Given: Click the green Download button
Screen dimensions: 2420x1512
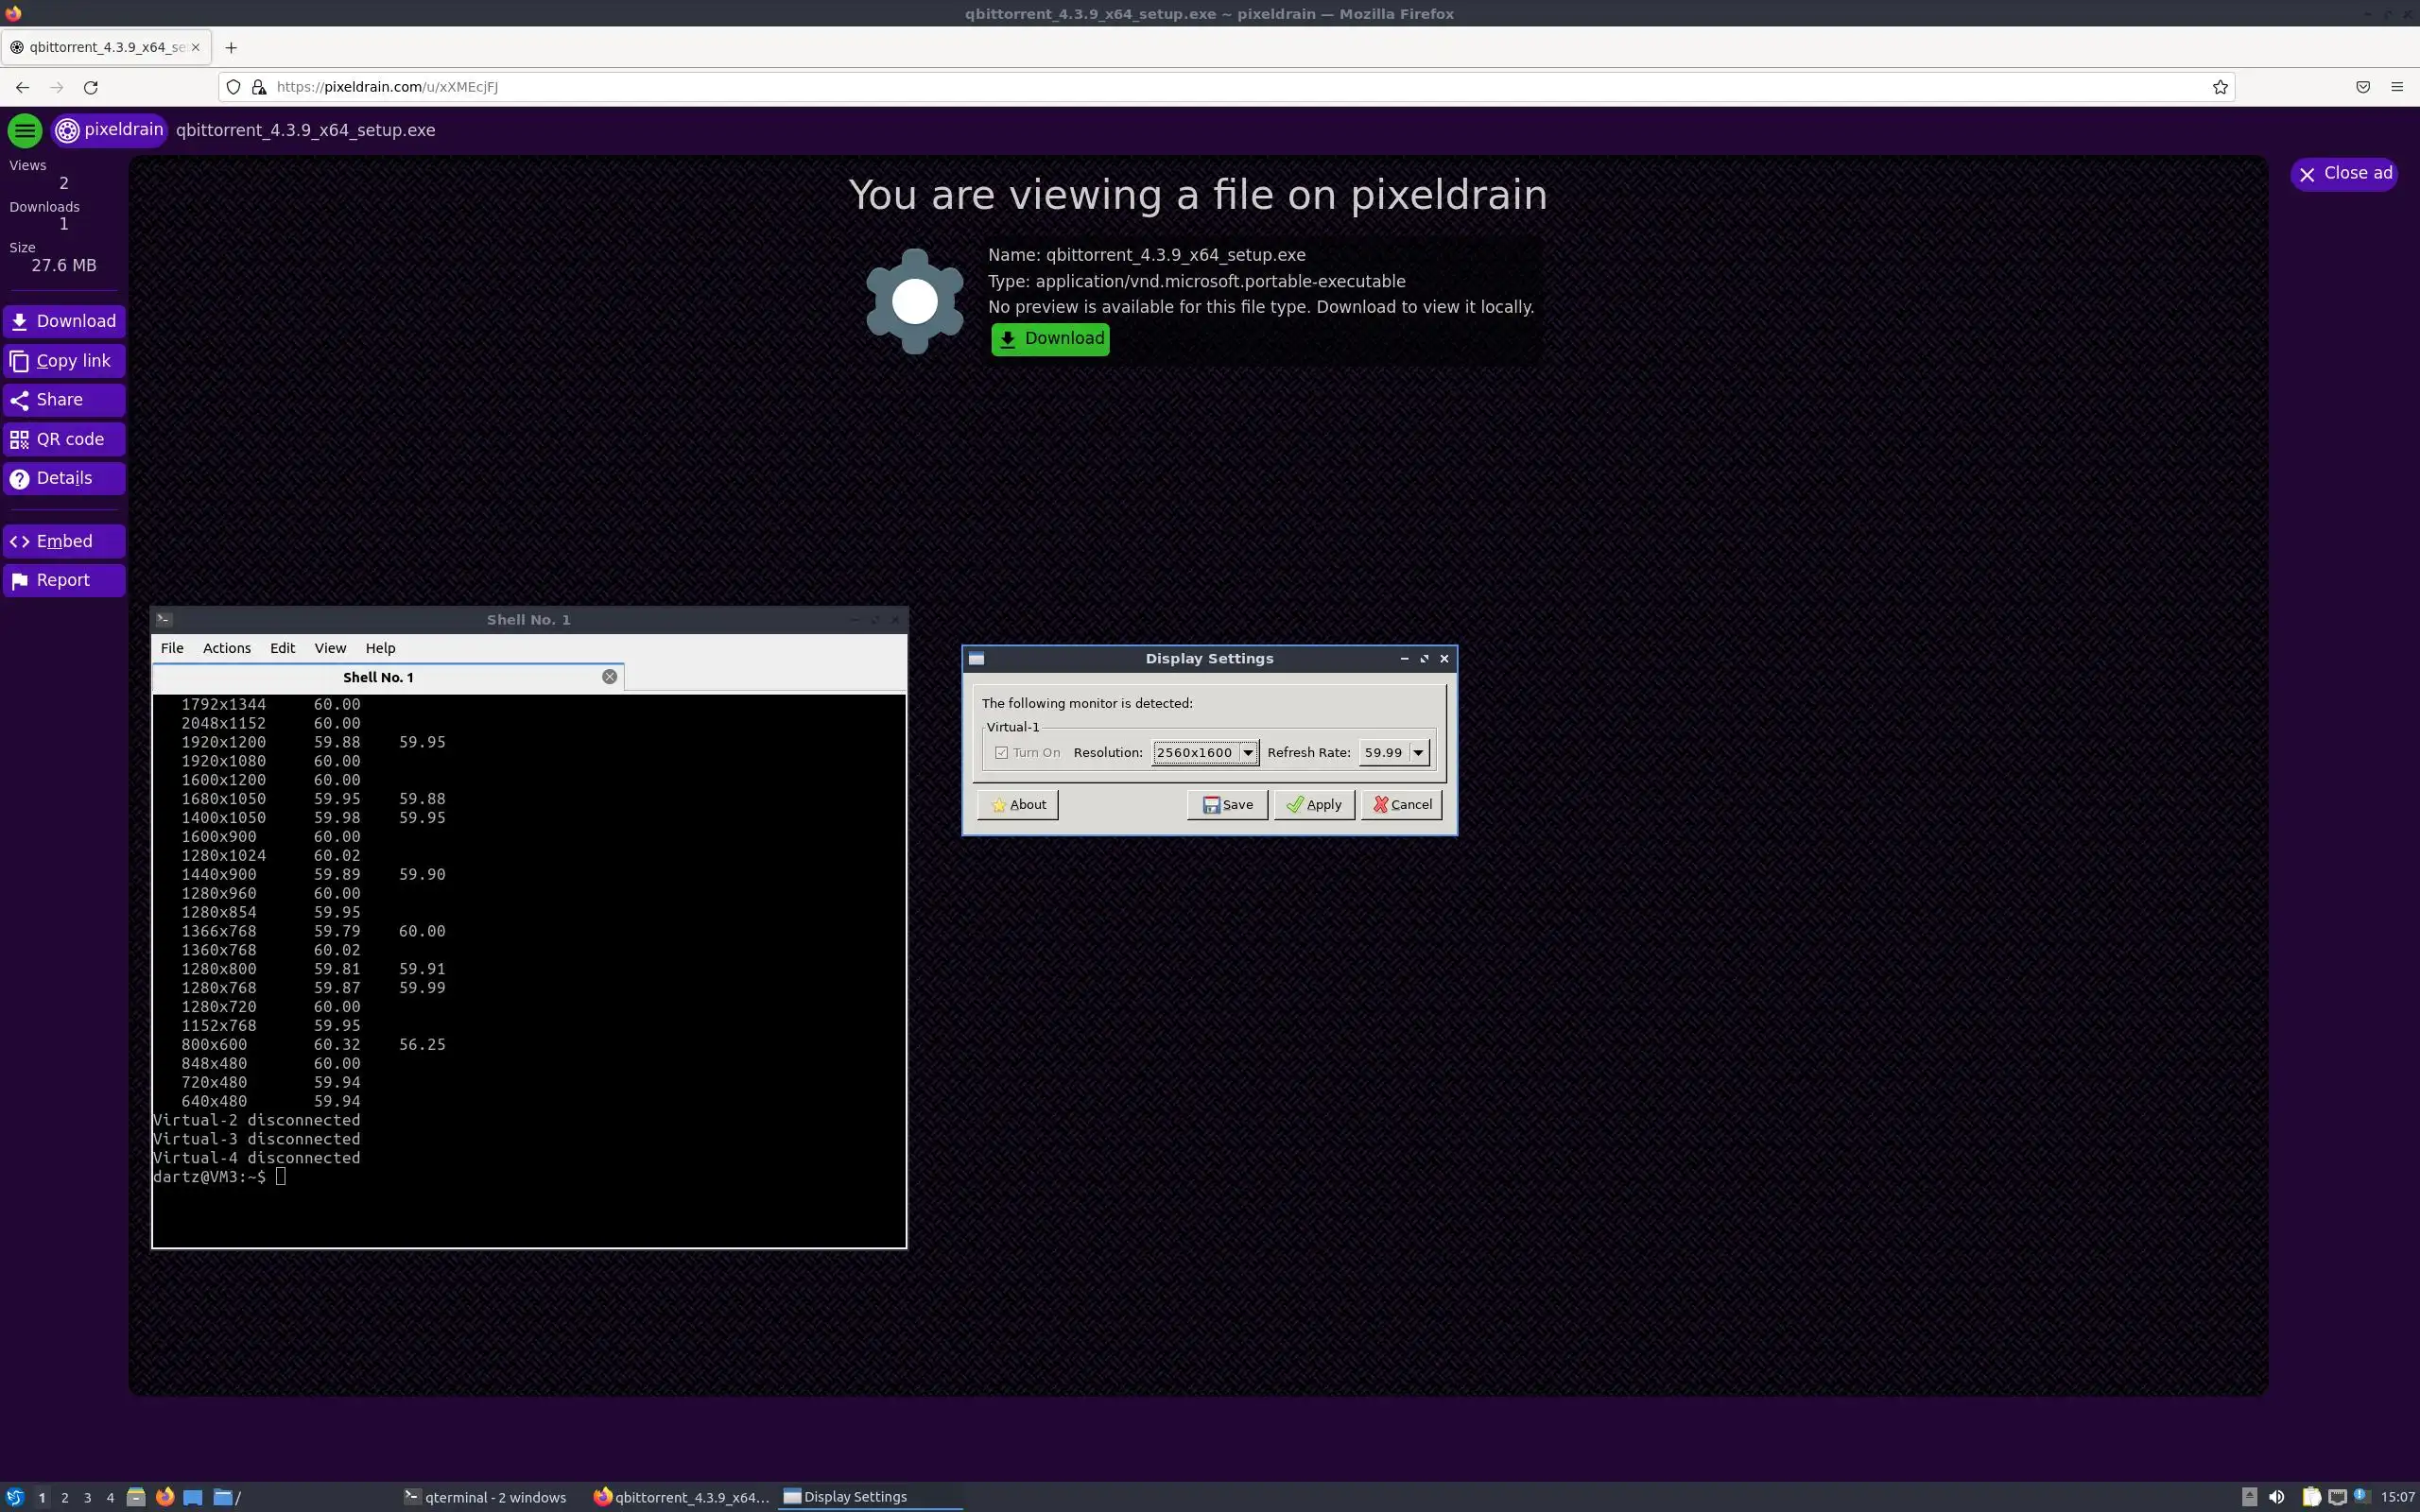Looking at the screenshot, I should coord(1050,338).
